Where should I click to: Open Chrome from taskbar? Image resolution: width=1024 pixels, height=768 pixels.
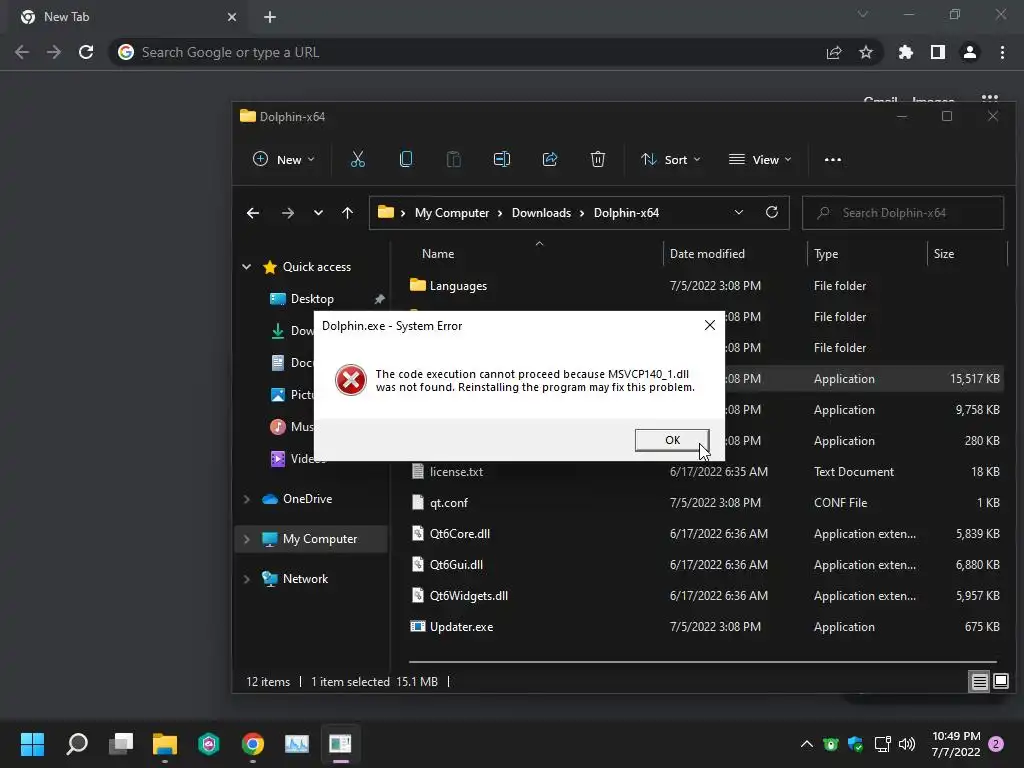click(253, 744)
